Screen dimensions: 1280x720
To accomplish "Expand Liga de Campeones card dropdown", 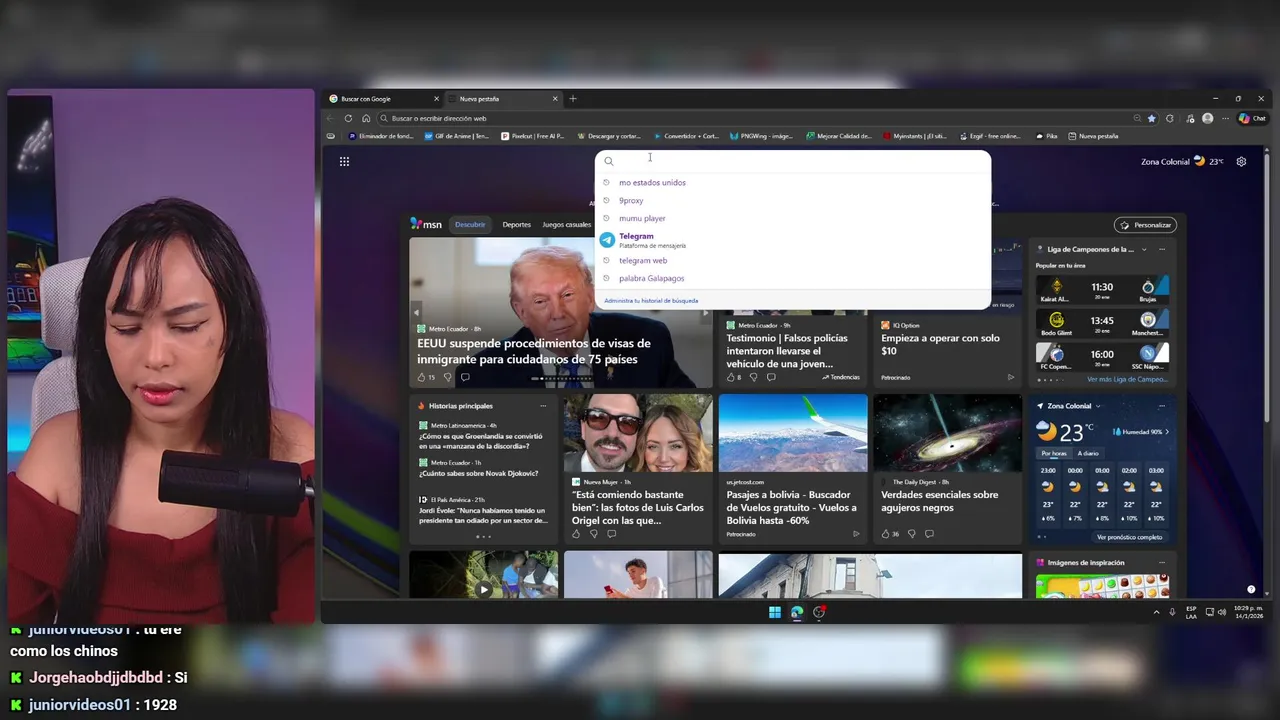I will (x=1142, y=249).
